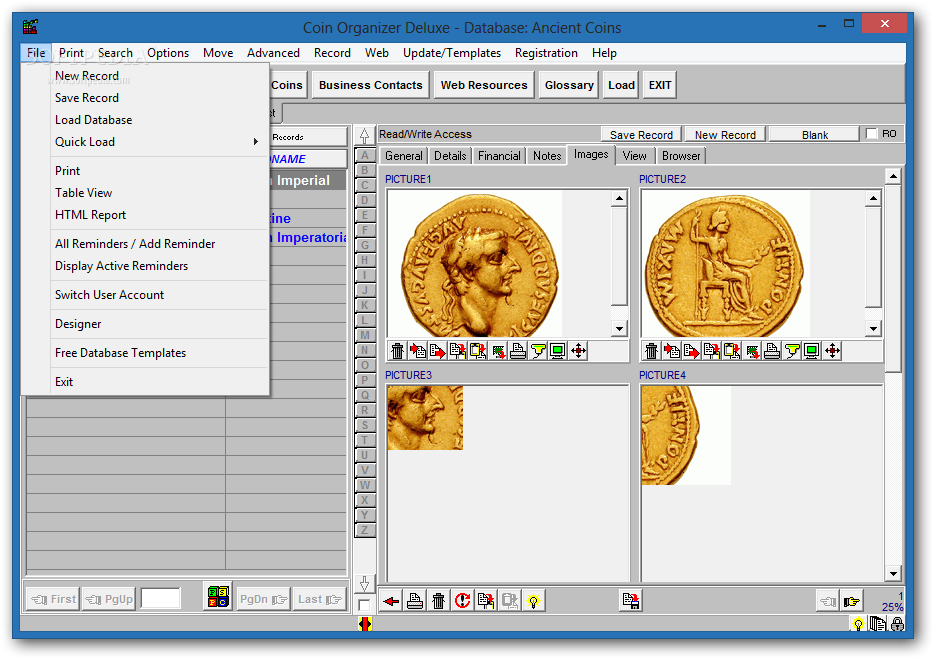Choose Switch User Account menu entry
Image resolution: width=934 pixels, height=659 pixels.
point(110,295)
